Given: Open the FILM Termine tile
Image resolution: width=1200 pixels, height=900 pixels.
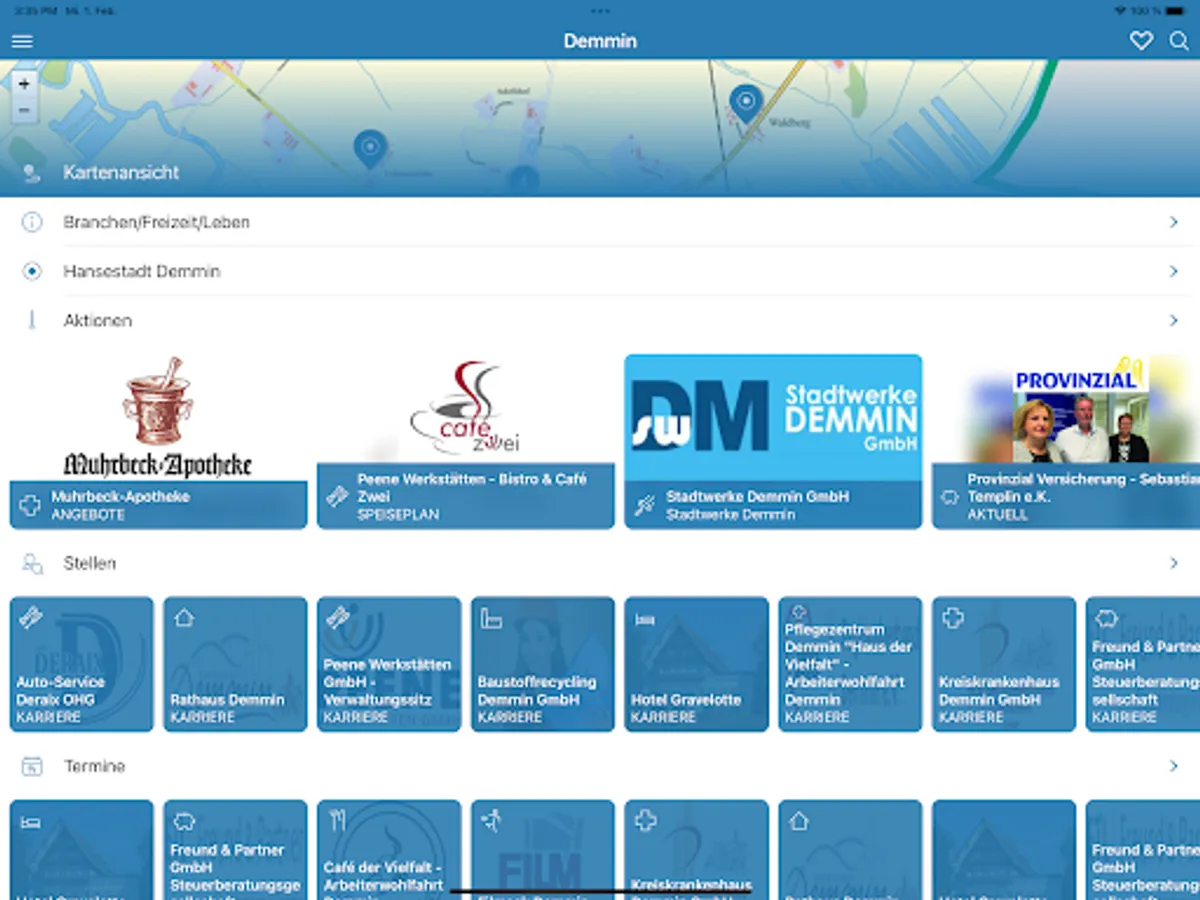Looking at the screenshot, I should [543, 849].
